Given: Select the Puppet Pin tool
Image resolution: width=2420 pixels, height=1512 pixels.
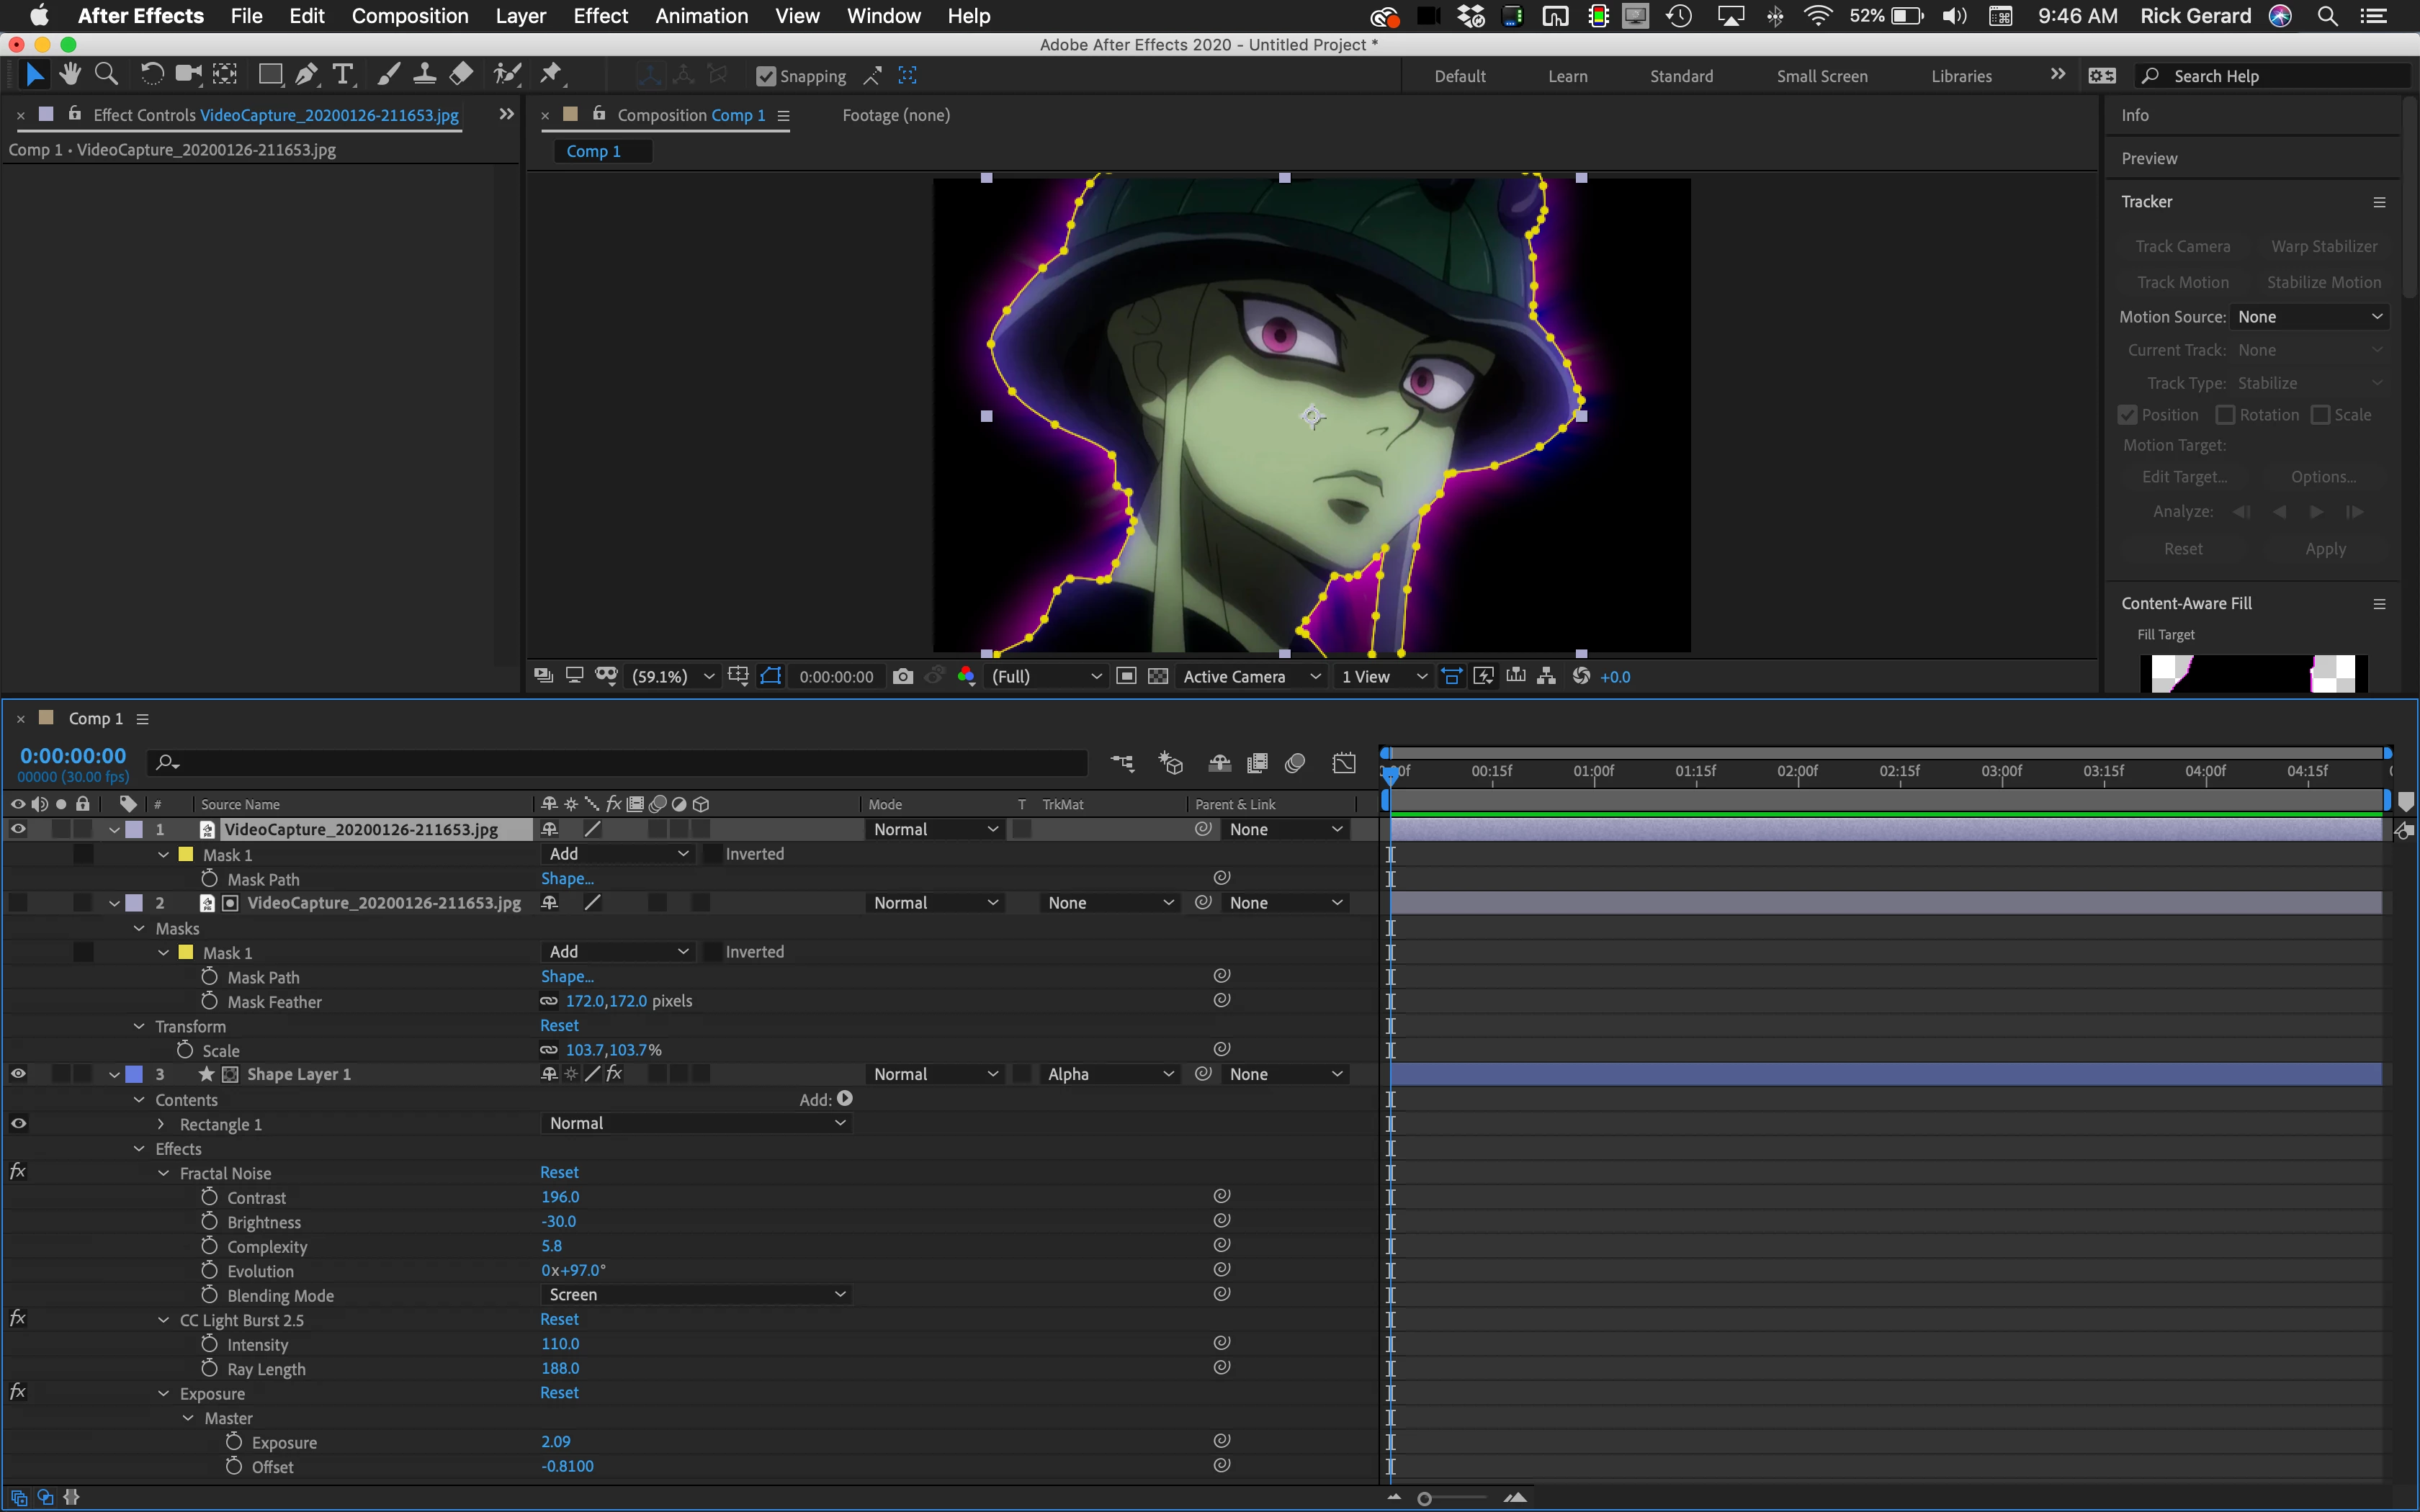Looking at the screenshot, I should coord(551,75).
